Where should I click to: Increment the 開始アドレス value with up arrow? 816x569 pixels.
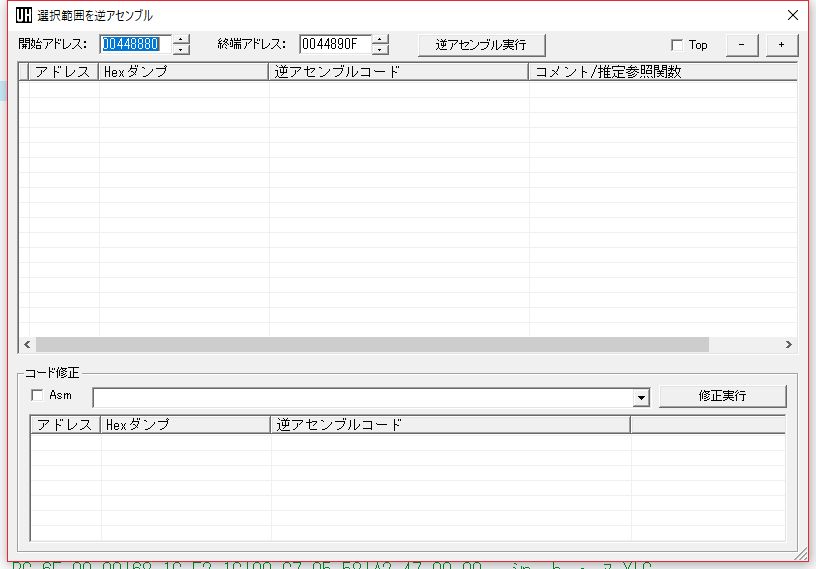[181, 40]
